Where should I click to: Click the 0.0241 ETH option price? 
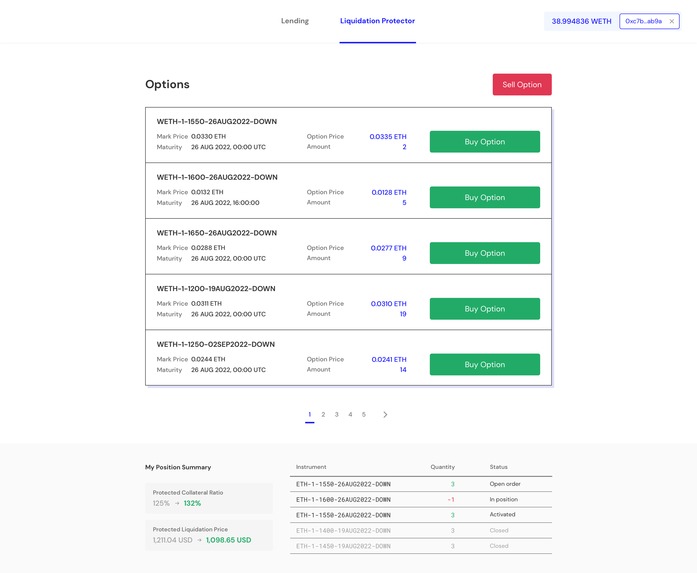tap(389, 359)
